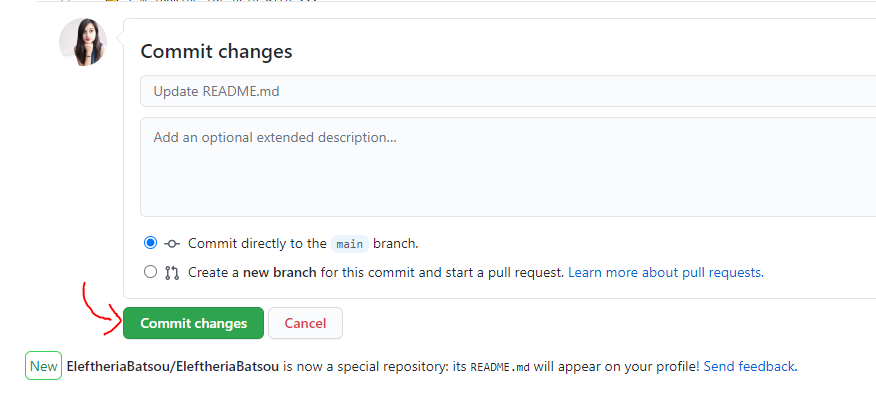Screen dimensions: 876x400
Task: Open 'Learn more about pull requests' link
Action: [x=665, y=272]
